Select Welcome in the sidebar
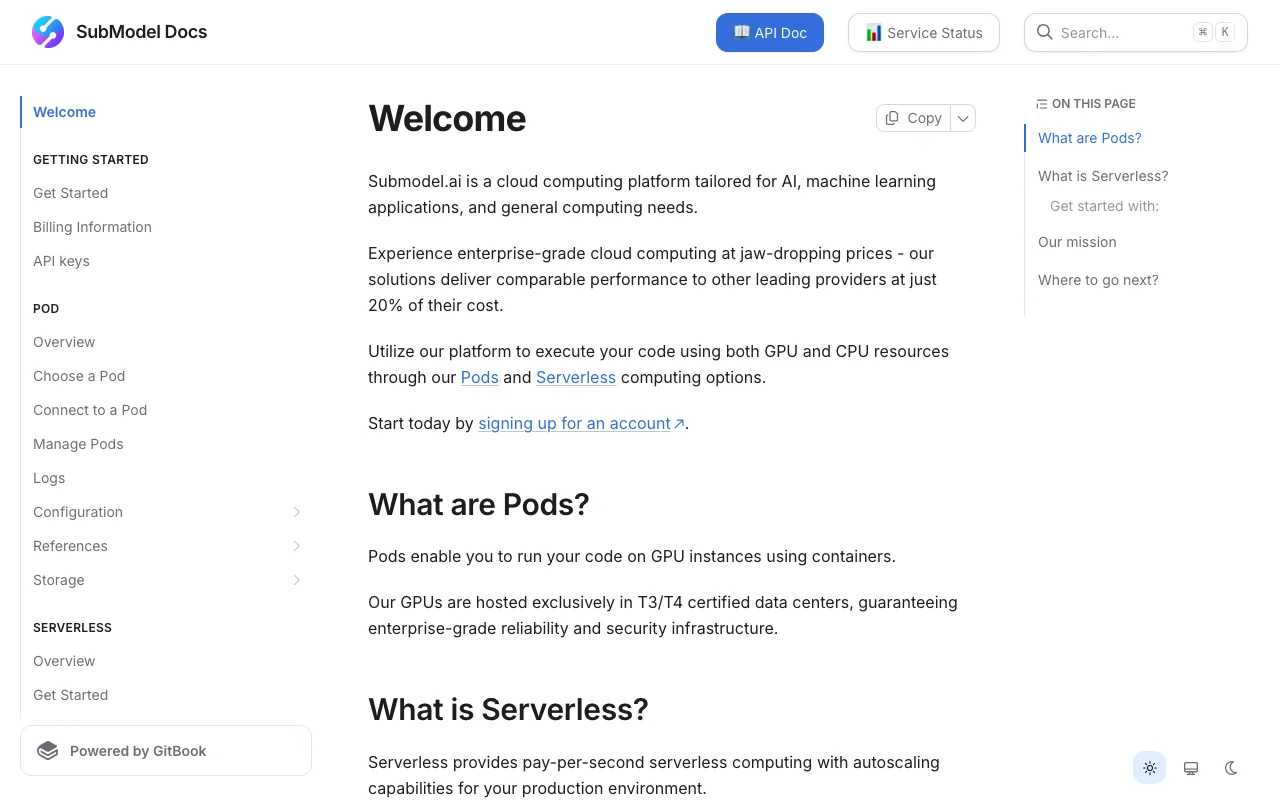Image resolution: width=1280 pixels, height=800 pixels. coord(64,112)
